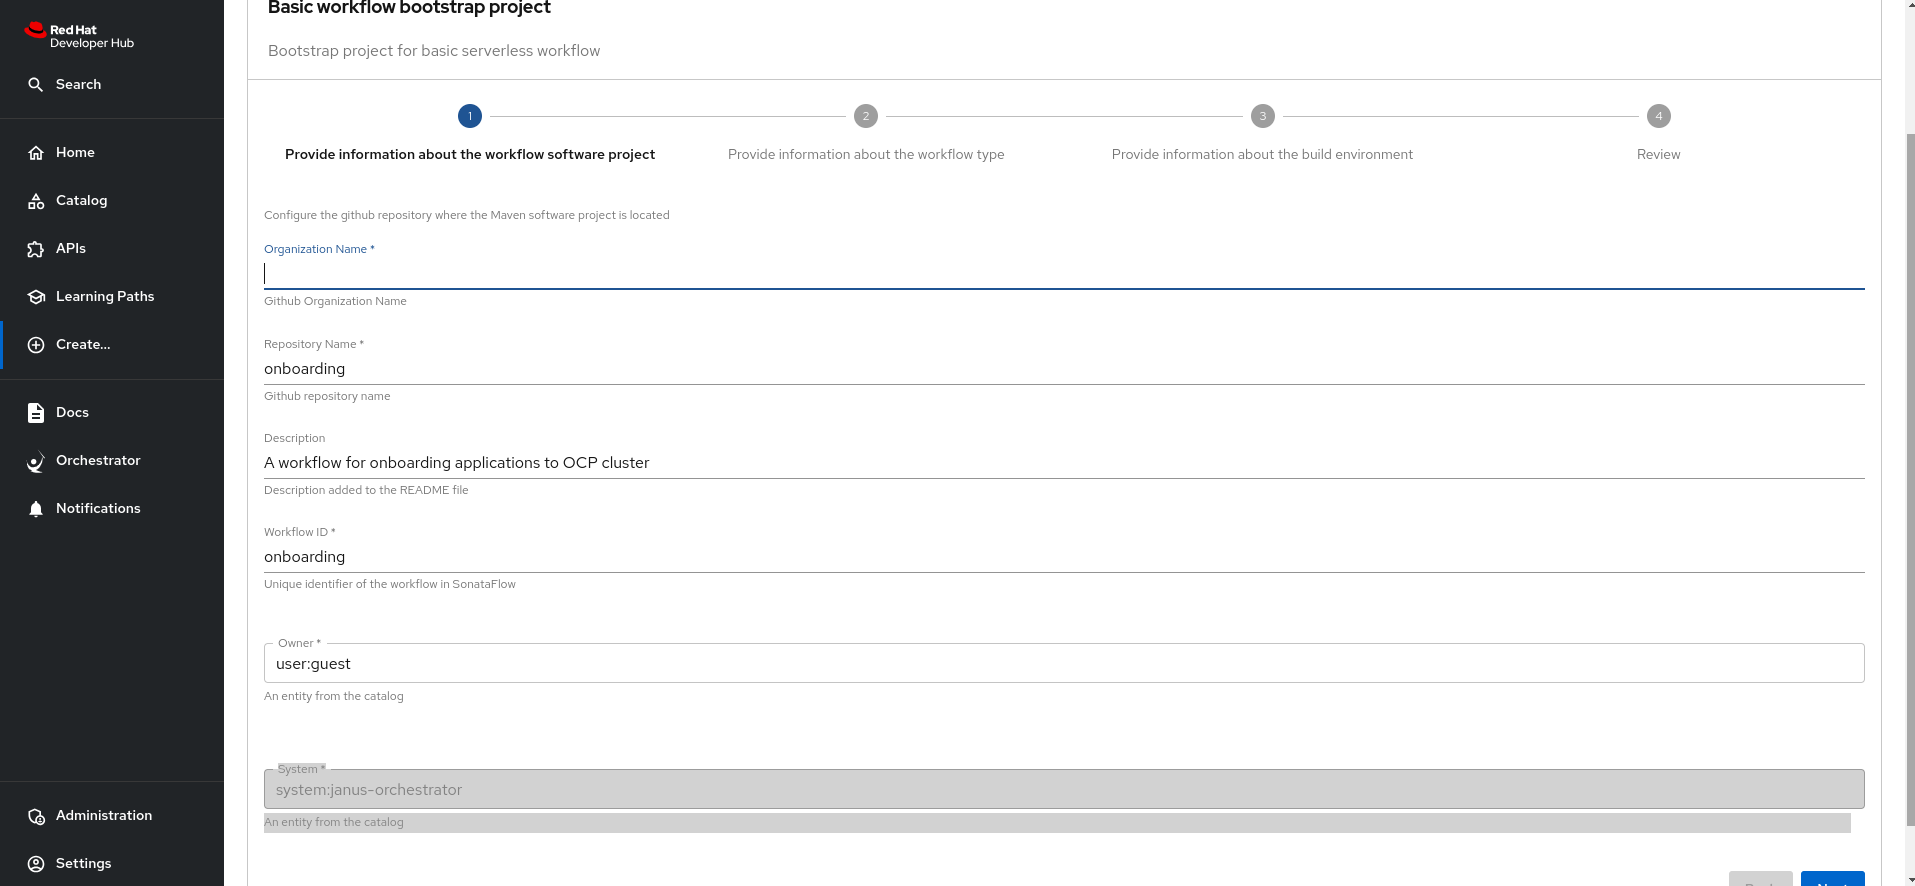
Task: Open the Settings user-circle icon
Action: [x=36, y=864]
